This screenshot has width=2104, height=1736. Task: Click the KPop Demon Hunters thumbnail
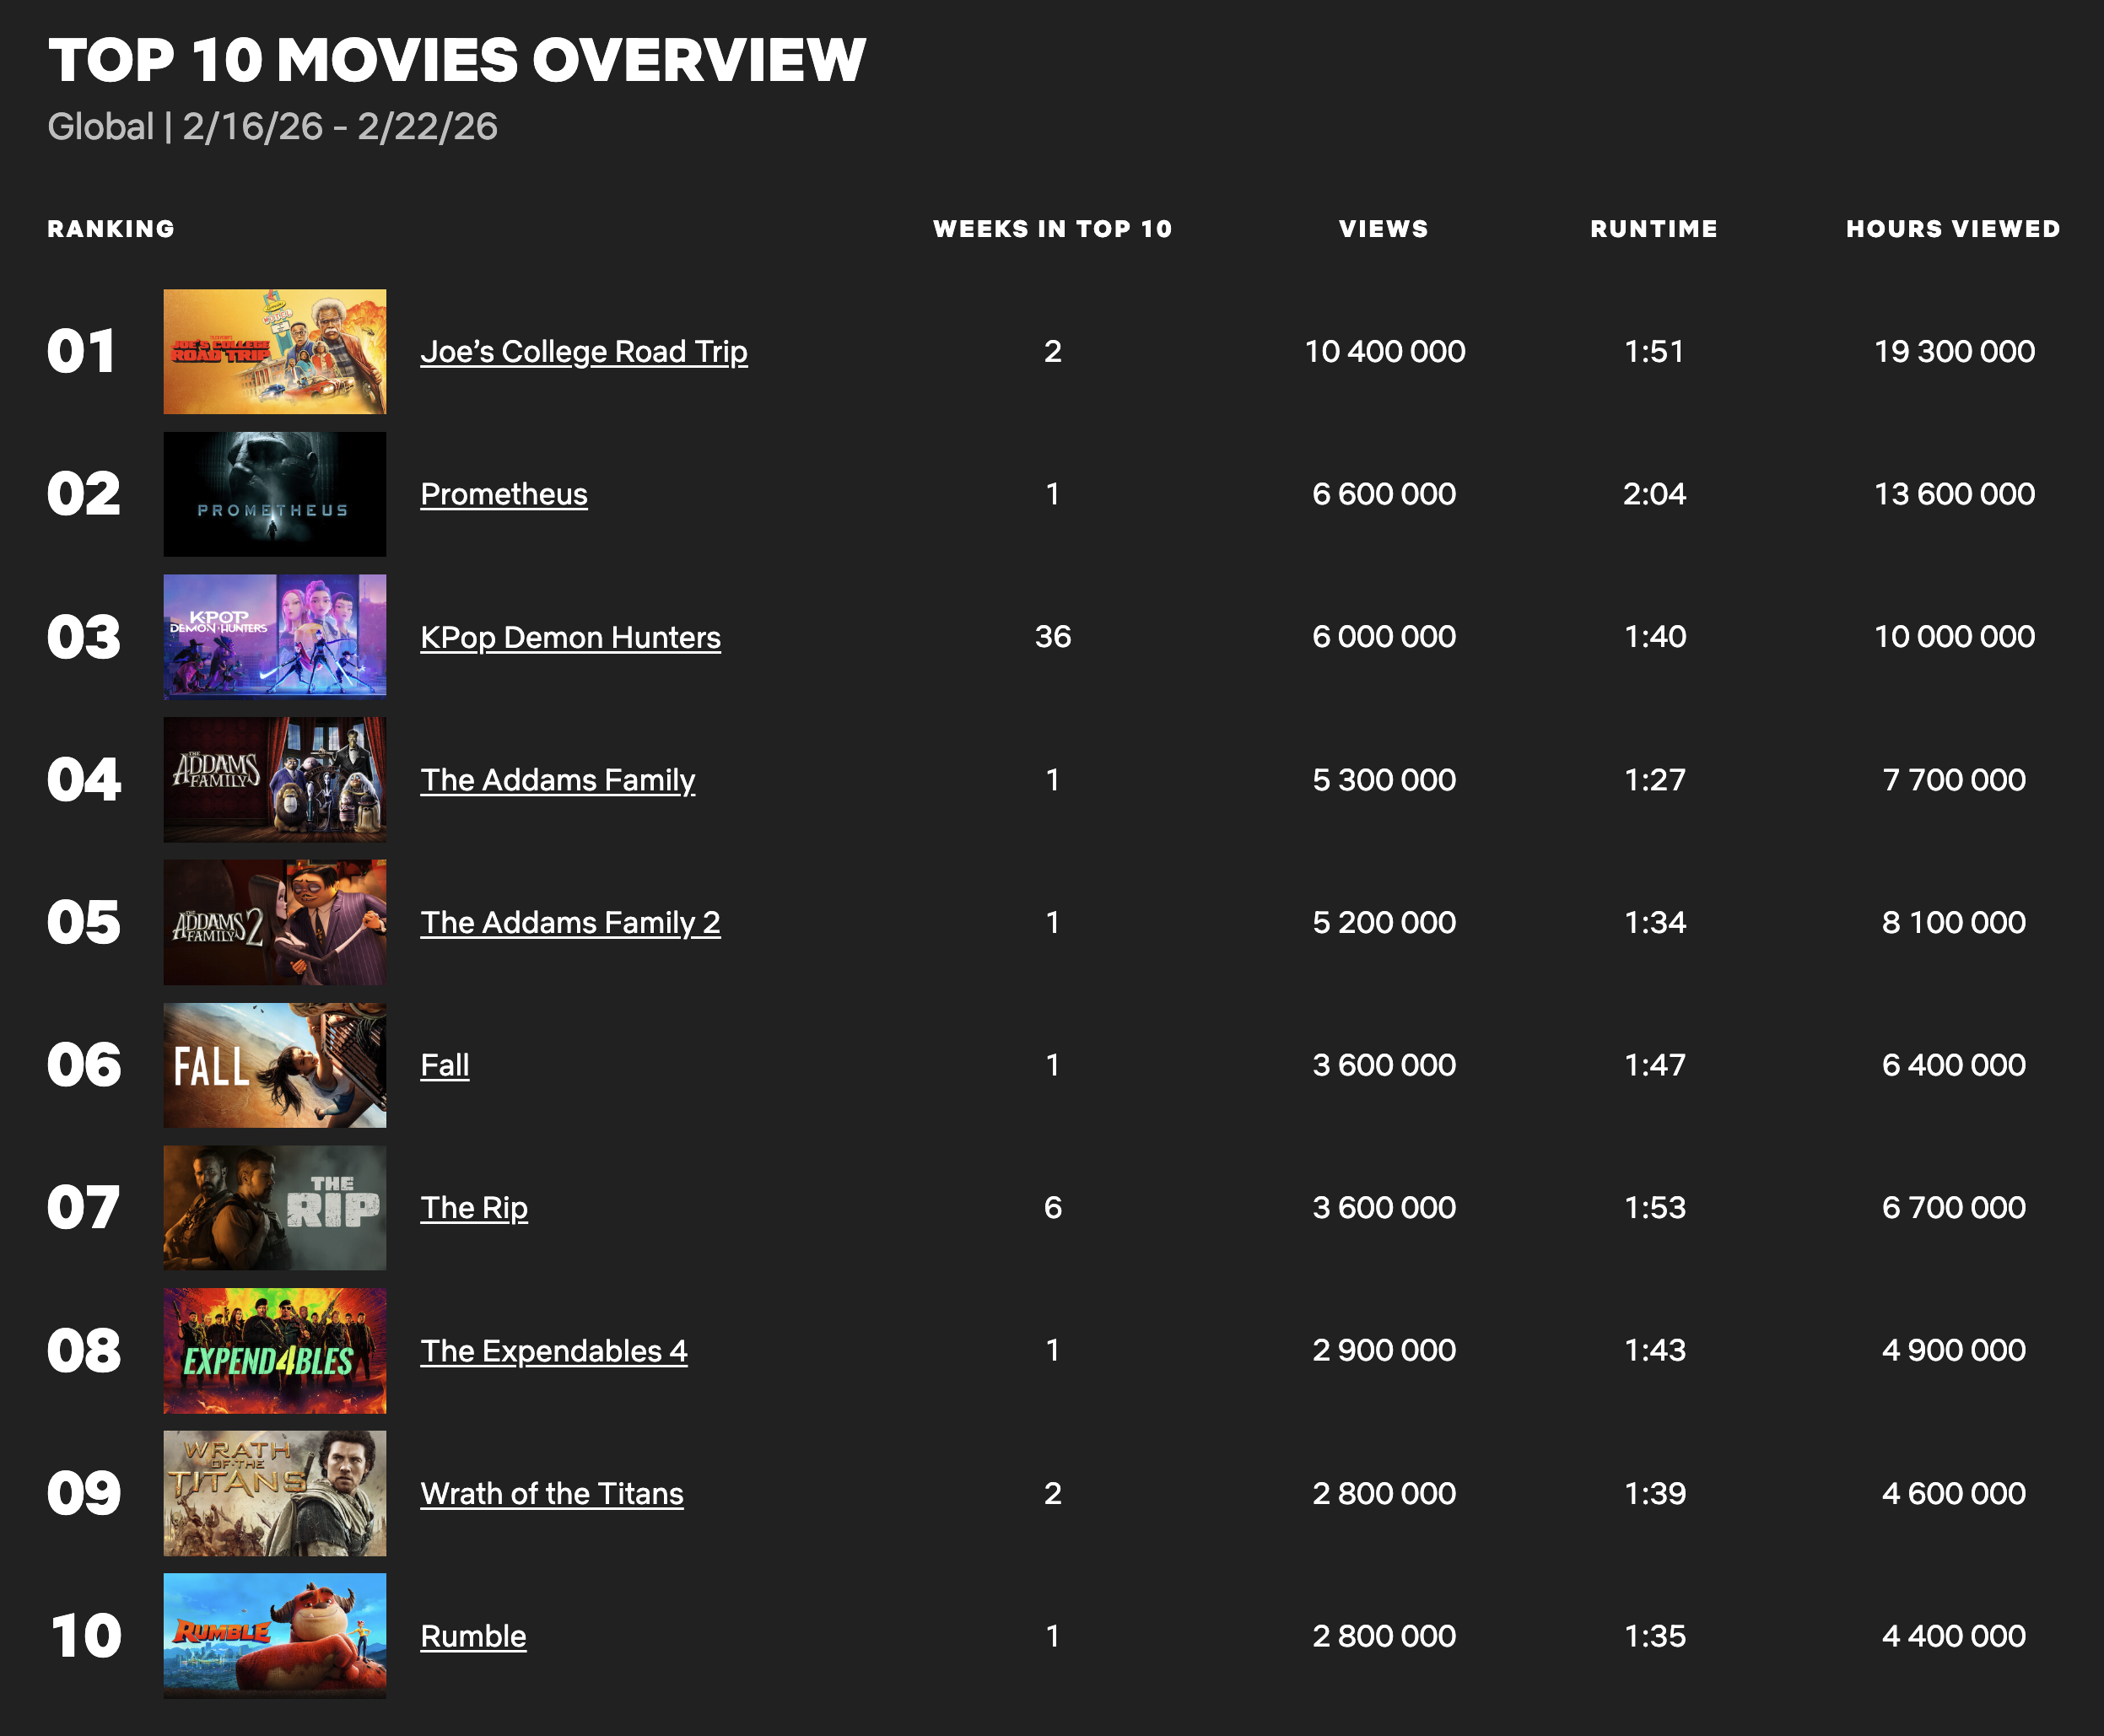coord(274,637)
